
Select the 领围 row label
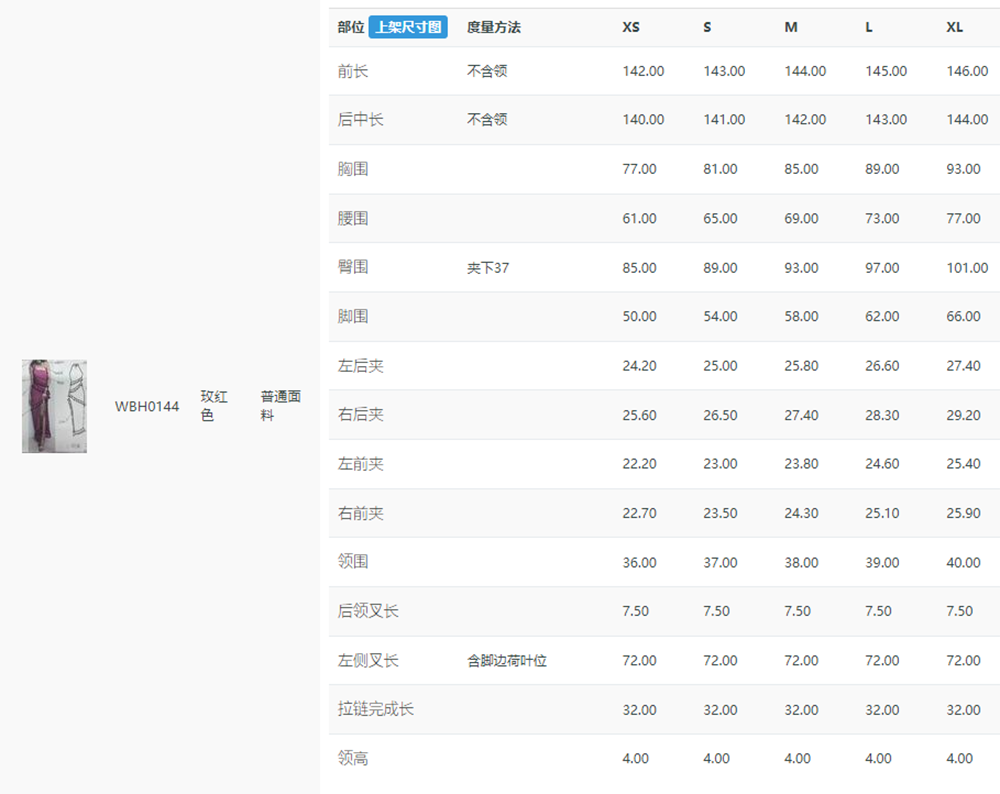(353, 562)
